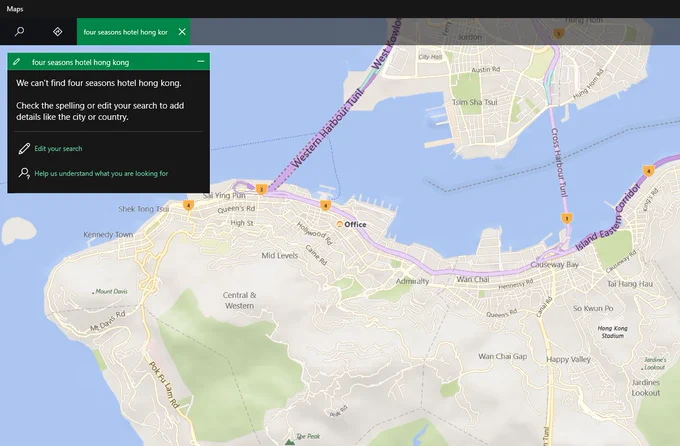Click the Cross Harbour Tunl label

(x=559, y=163)
